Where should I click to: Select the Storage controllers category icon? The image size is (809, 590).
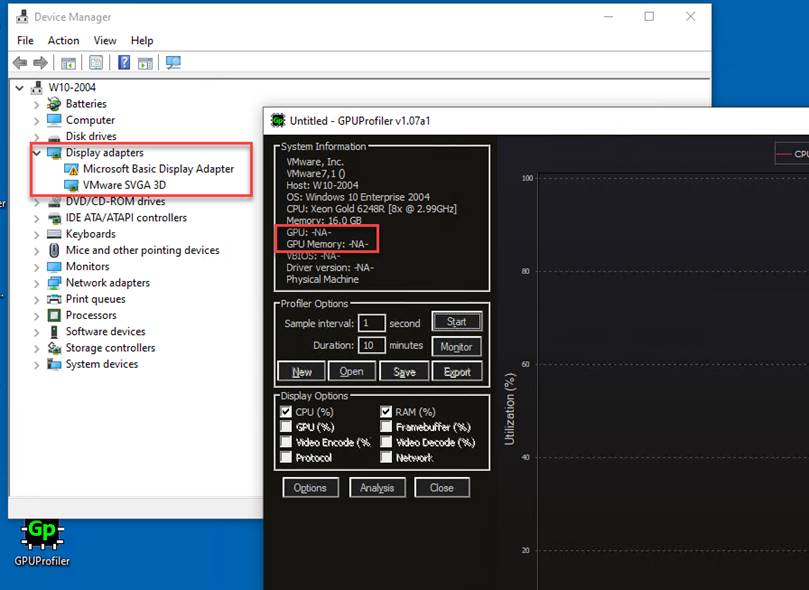(54, 348)
